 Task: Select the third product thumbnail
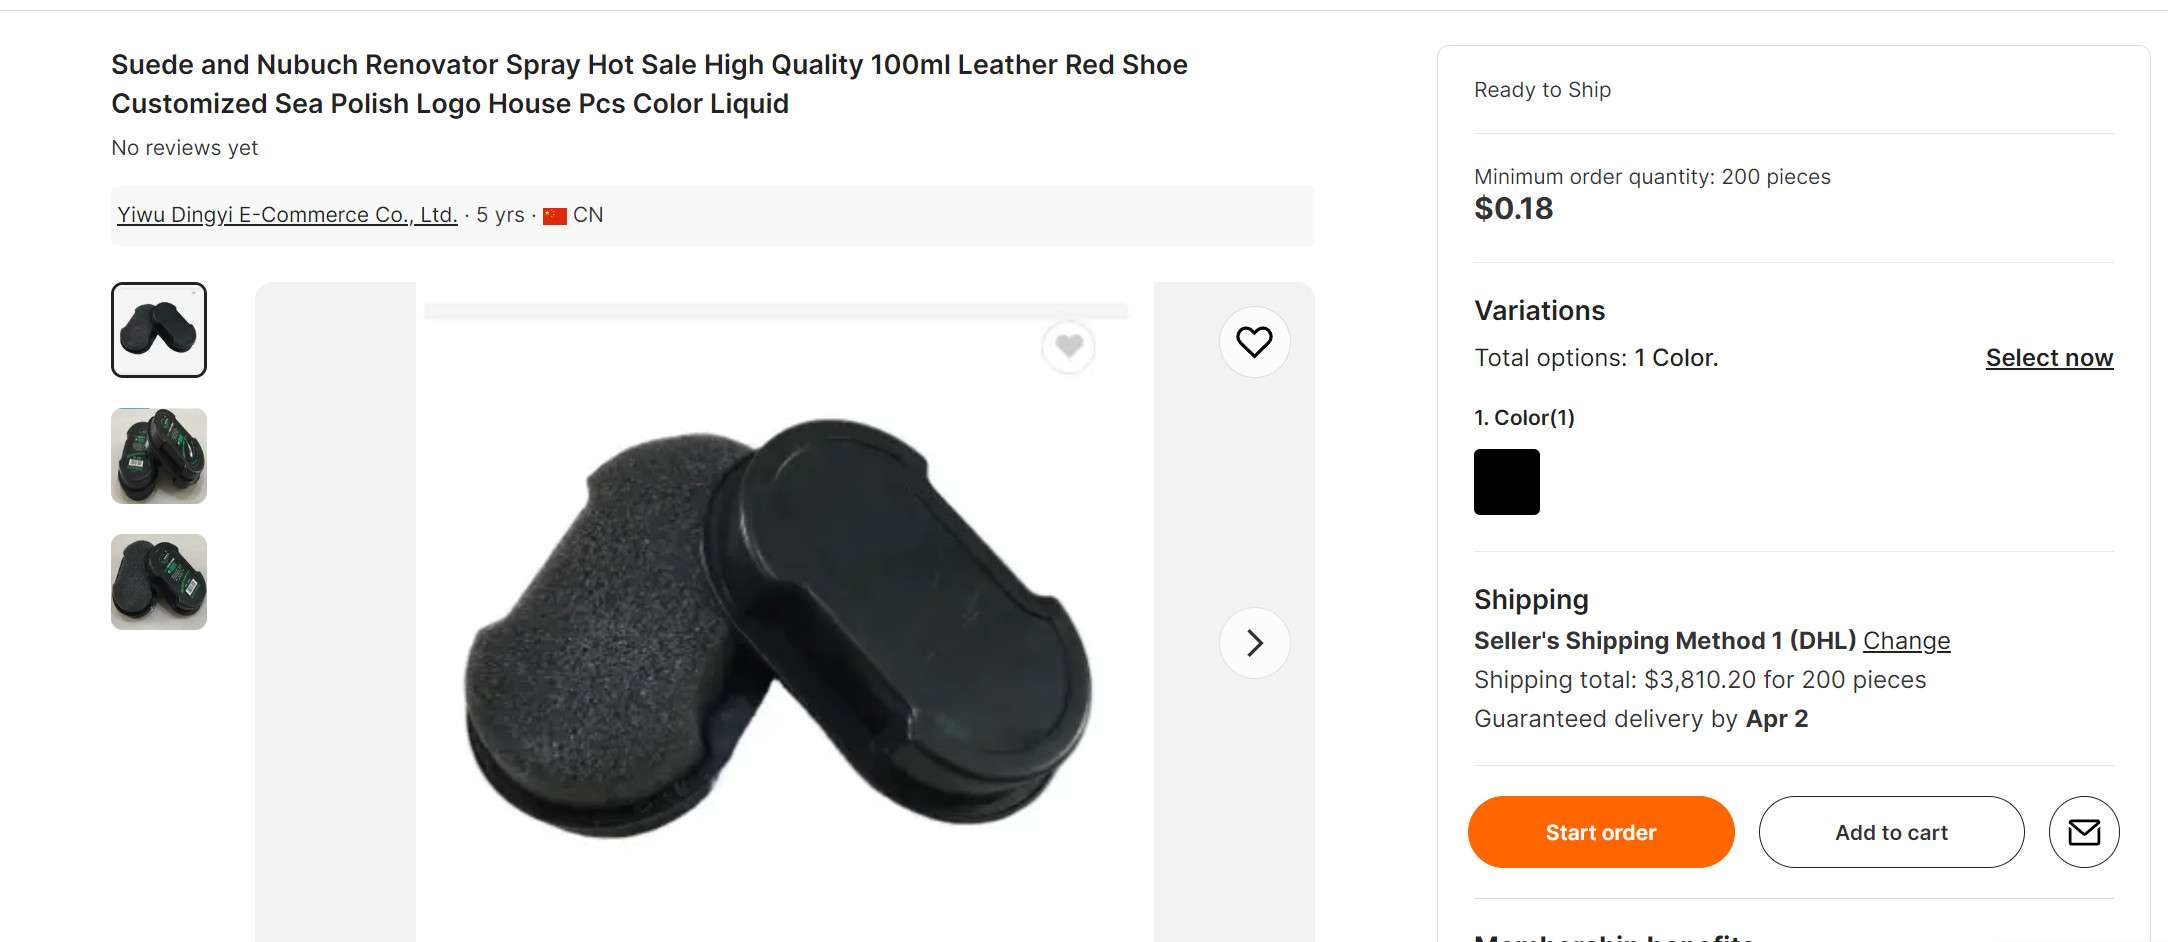pos(158,582)
